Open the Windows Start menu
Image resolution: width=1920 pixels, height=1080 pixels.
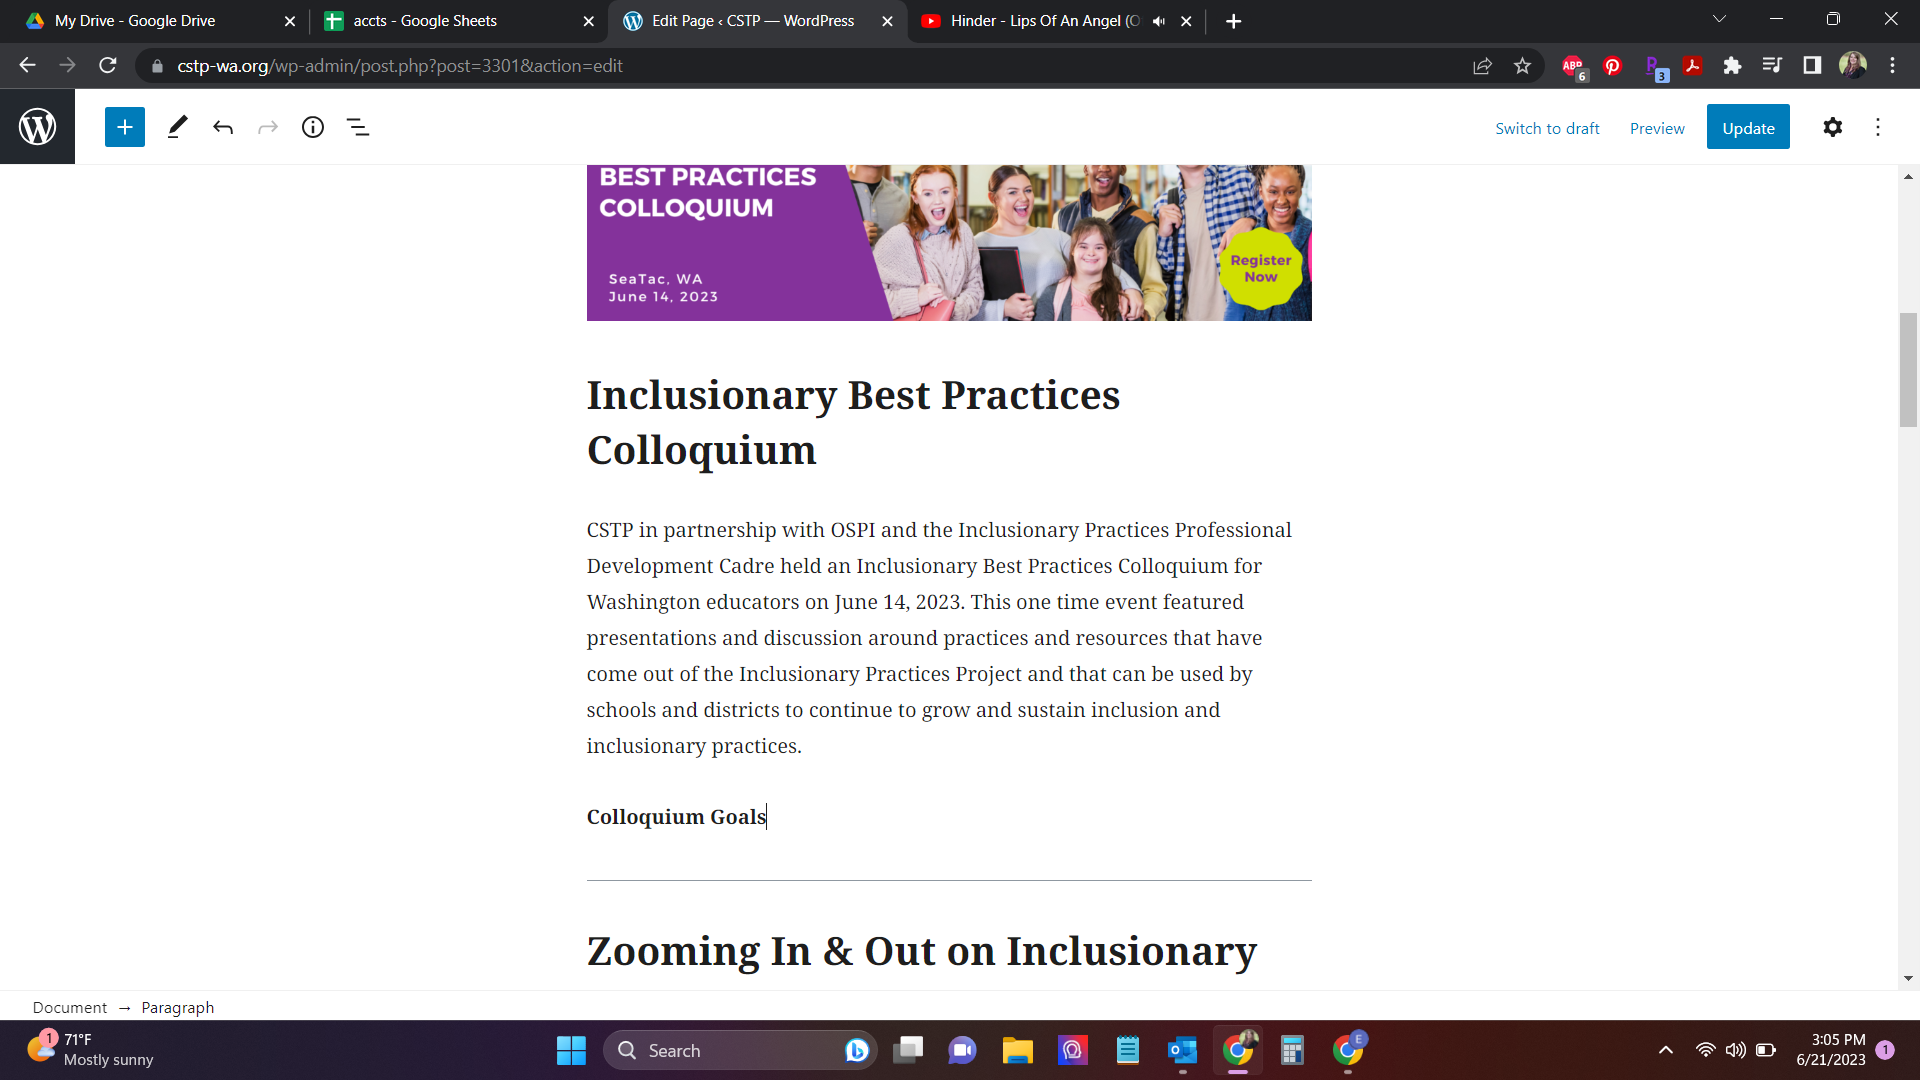click(571, 1050)
